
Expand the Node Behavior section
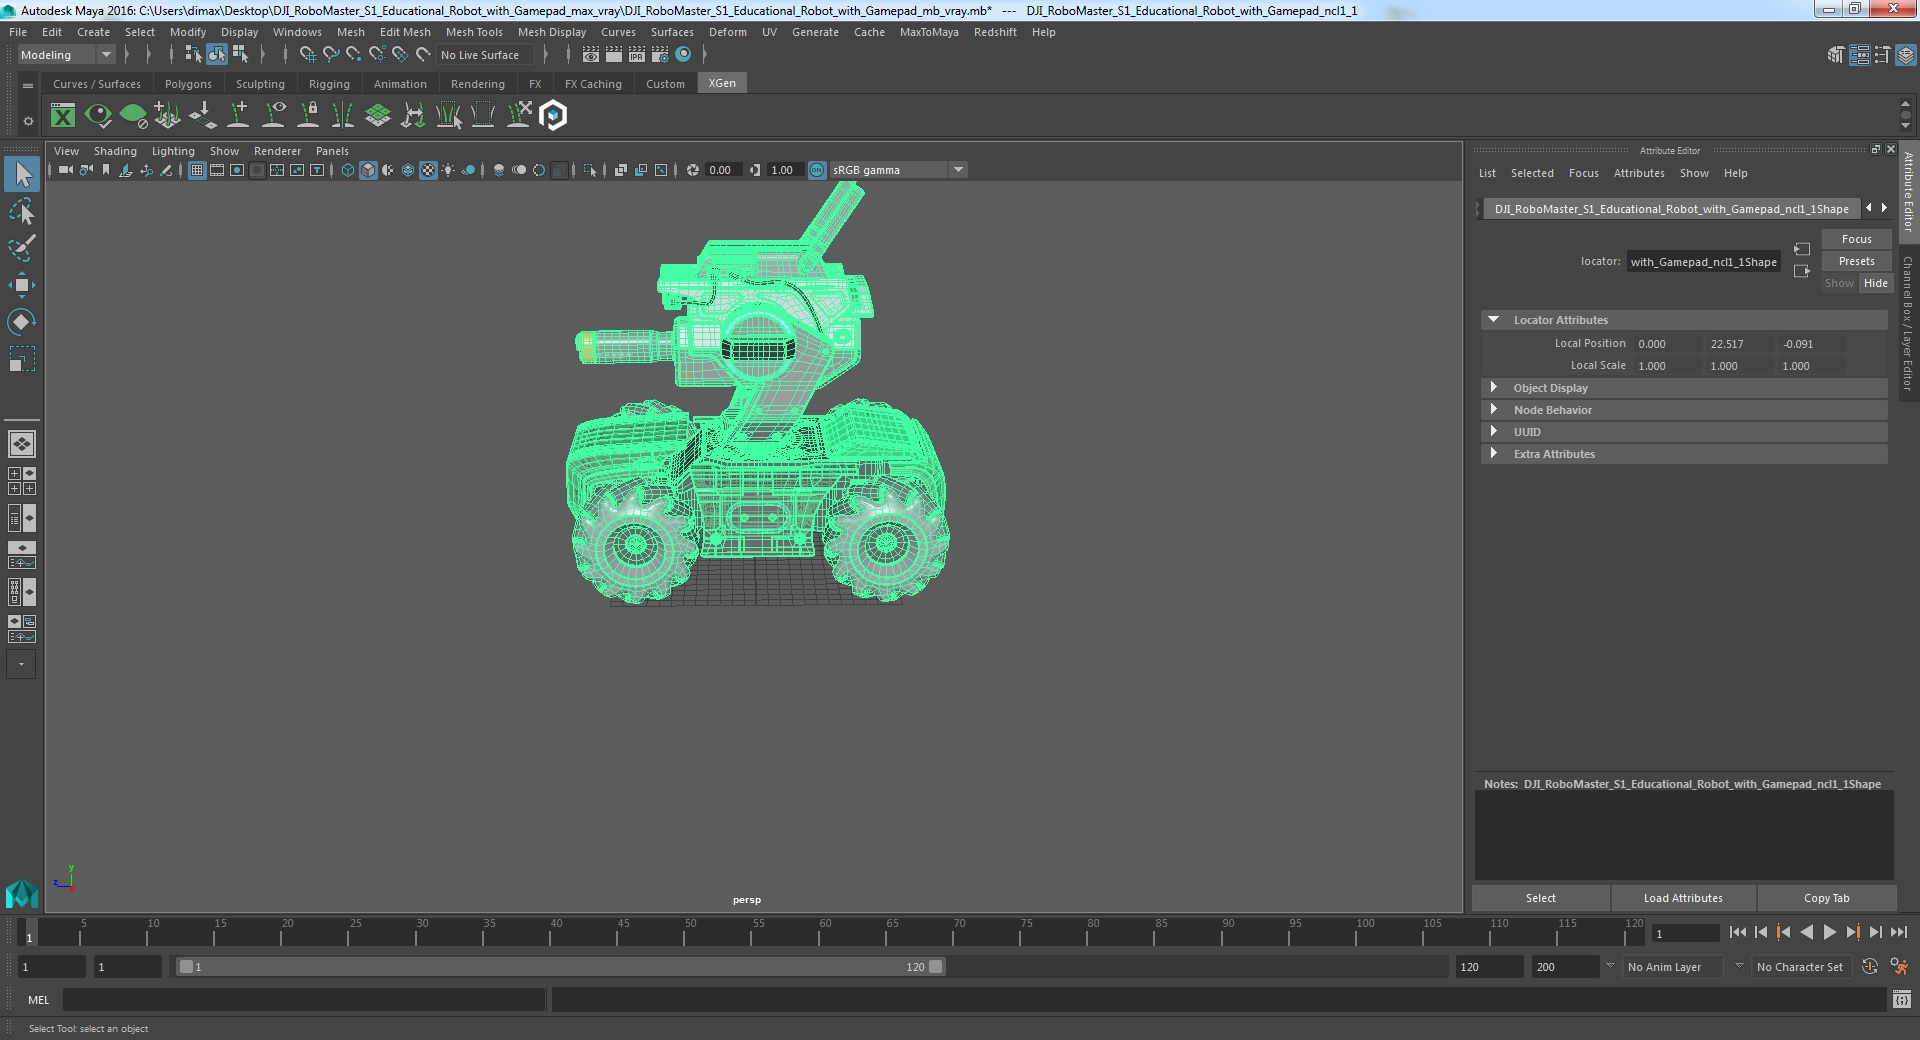tap(1494, 410)
